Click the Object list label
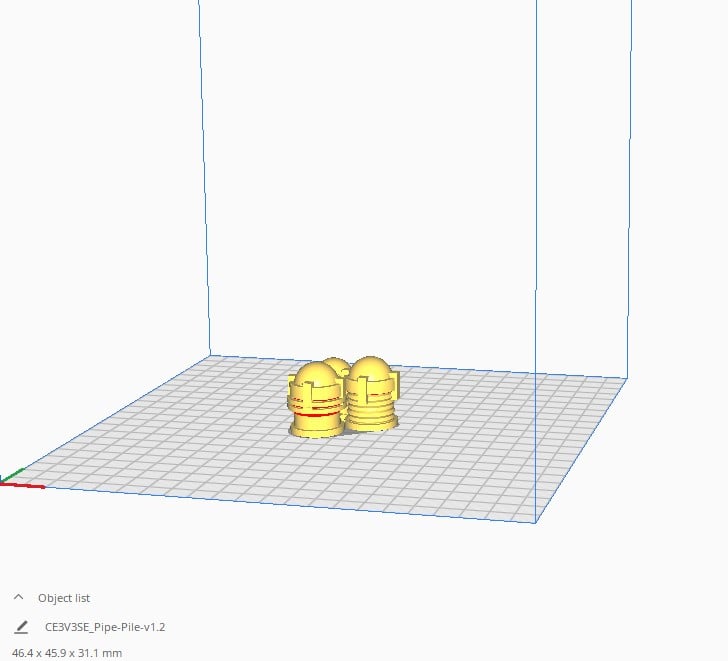This screenshot has width=728, height=661. (64, 598)
